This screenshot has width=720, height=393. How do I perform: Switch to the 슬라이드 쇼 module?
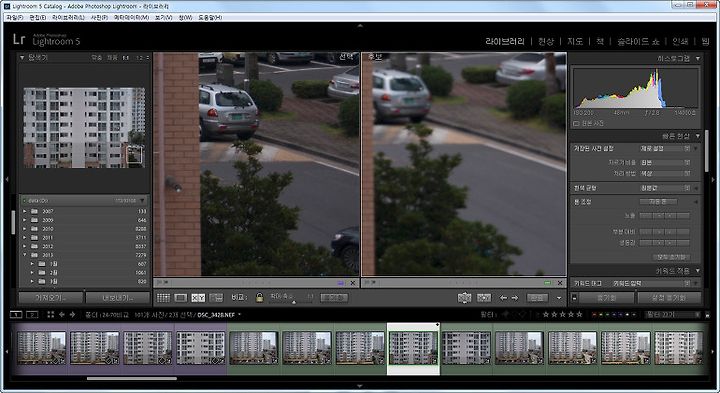coord(638,41)
